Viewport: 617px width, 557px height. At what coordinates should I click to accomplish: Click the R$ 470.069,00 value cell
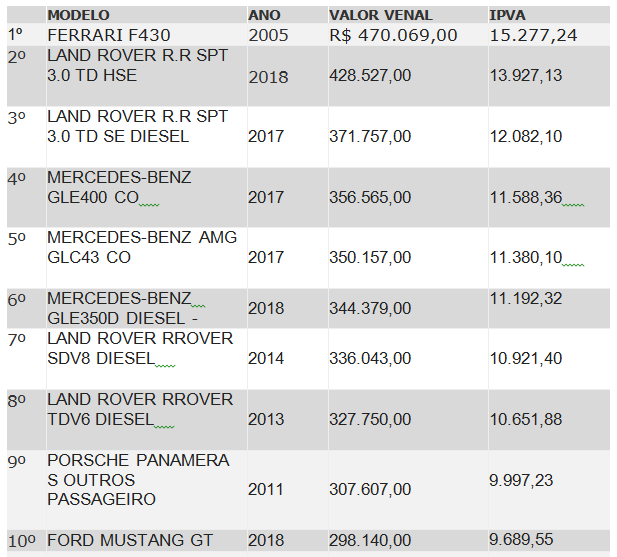click(x=393, y=34)
